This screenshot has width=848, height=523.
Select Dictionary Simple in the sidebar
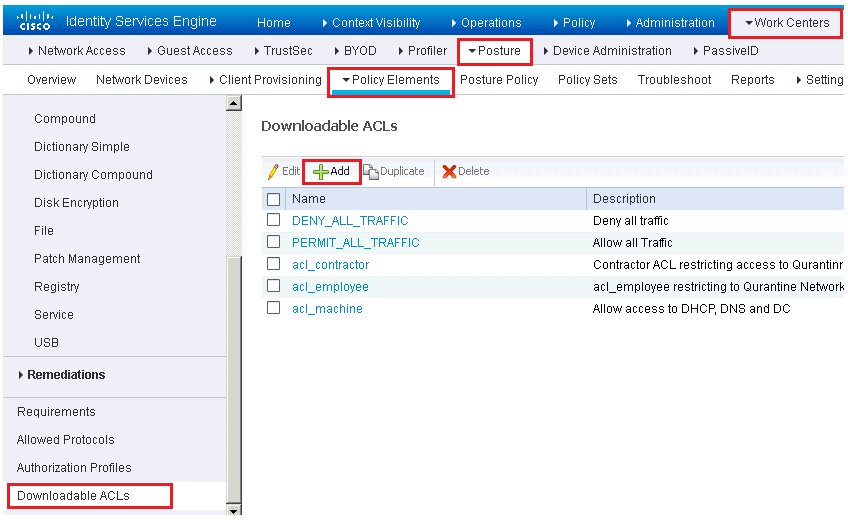coord(82,147)
